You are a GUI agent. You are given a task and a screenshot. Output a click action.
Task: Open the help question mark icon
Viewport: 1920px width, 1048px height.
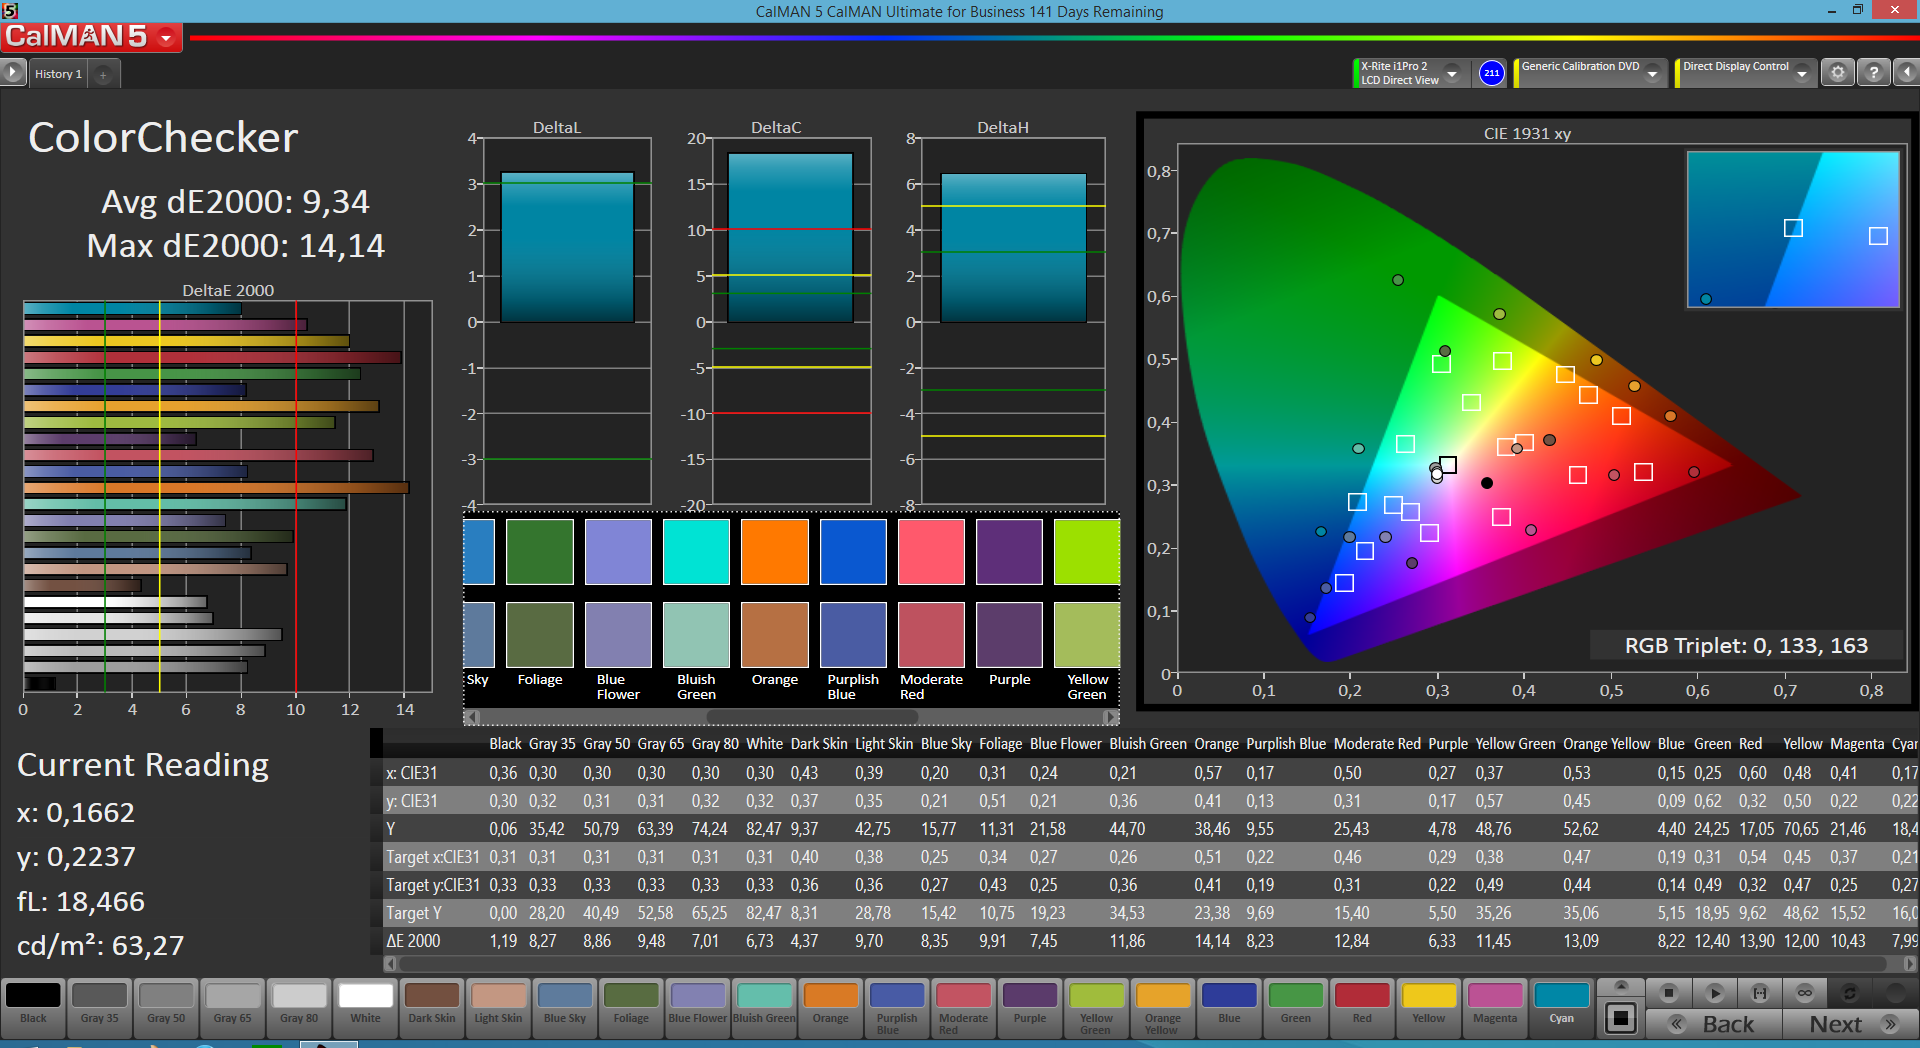point(1873,73)
